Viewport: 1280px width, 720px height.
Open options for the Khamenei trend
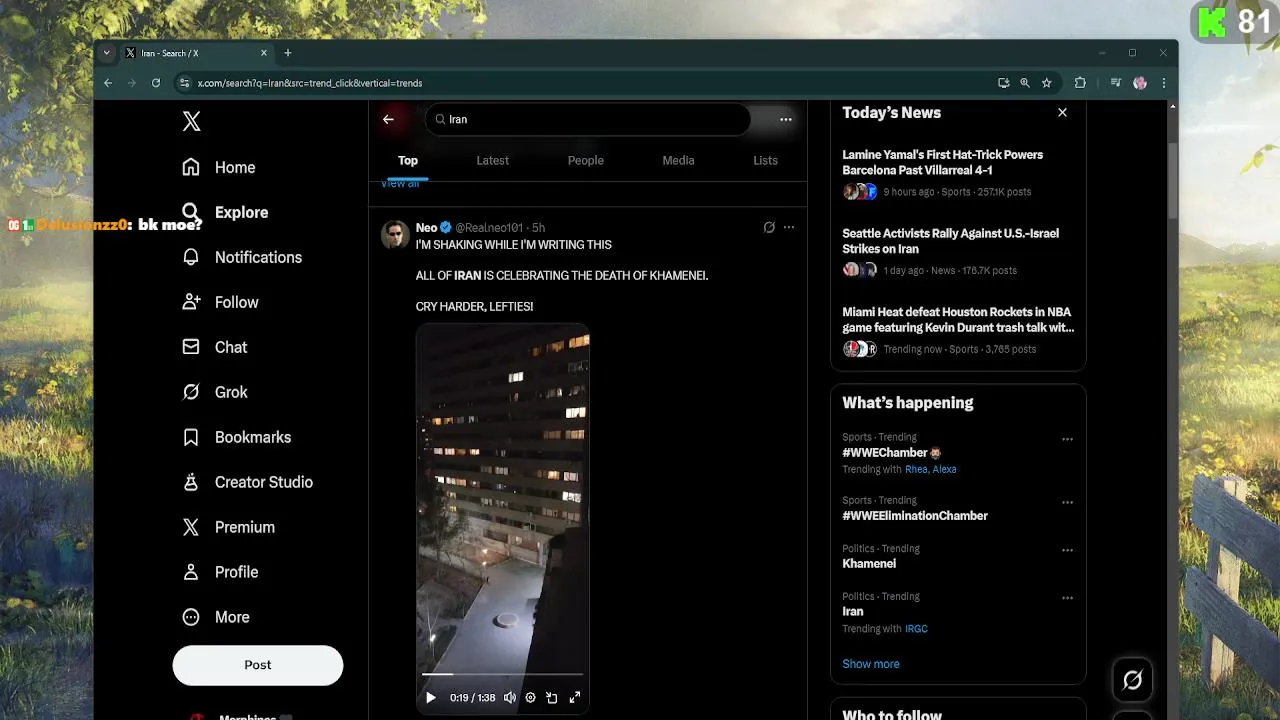(1067, 550)
